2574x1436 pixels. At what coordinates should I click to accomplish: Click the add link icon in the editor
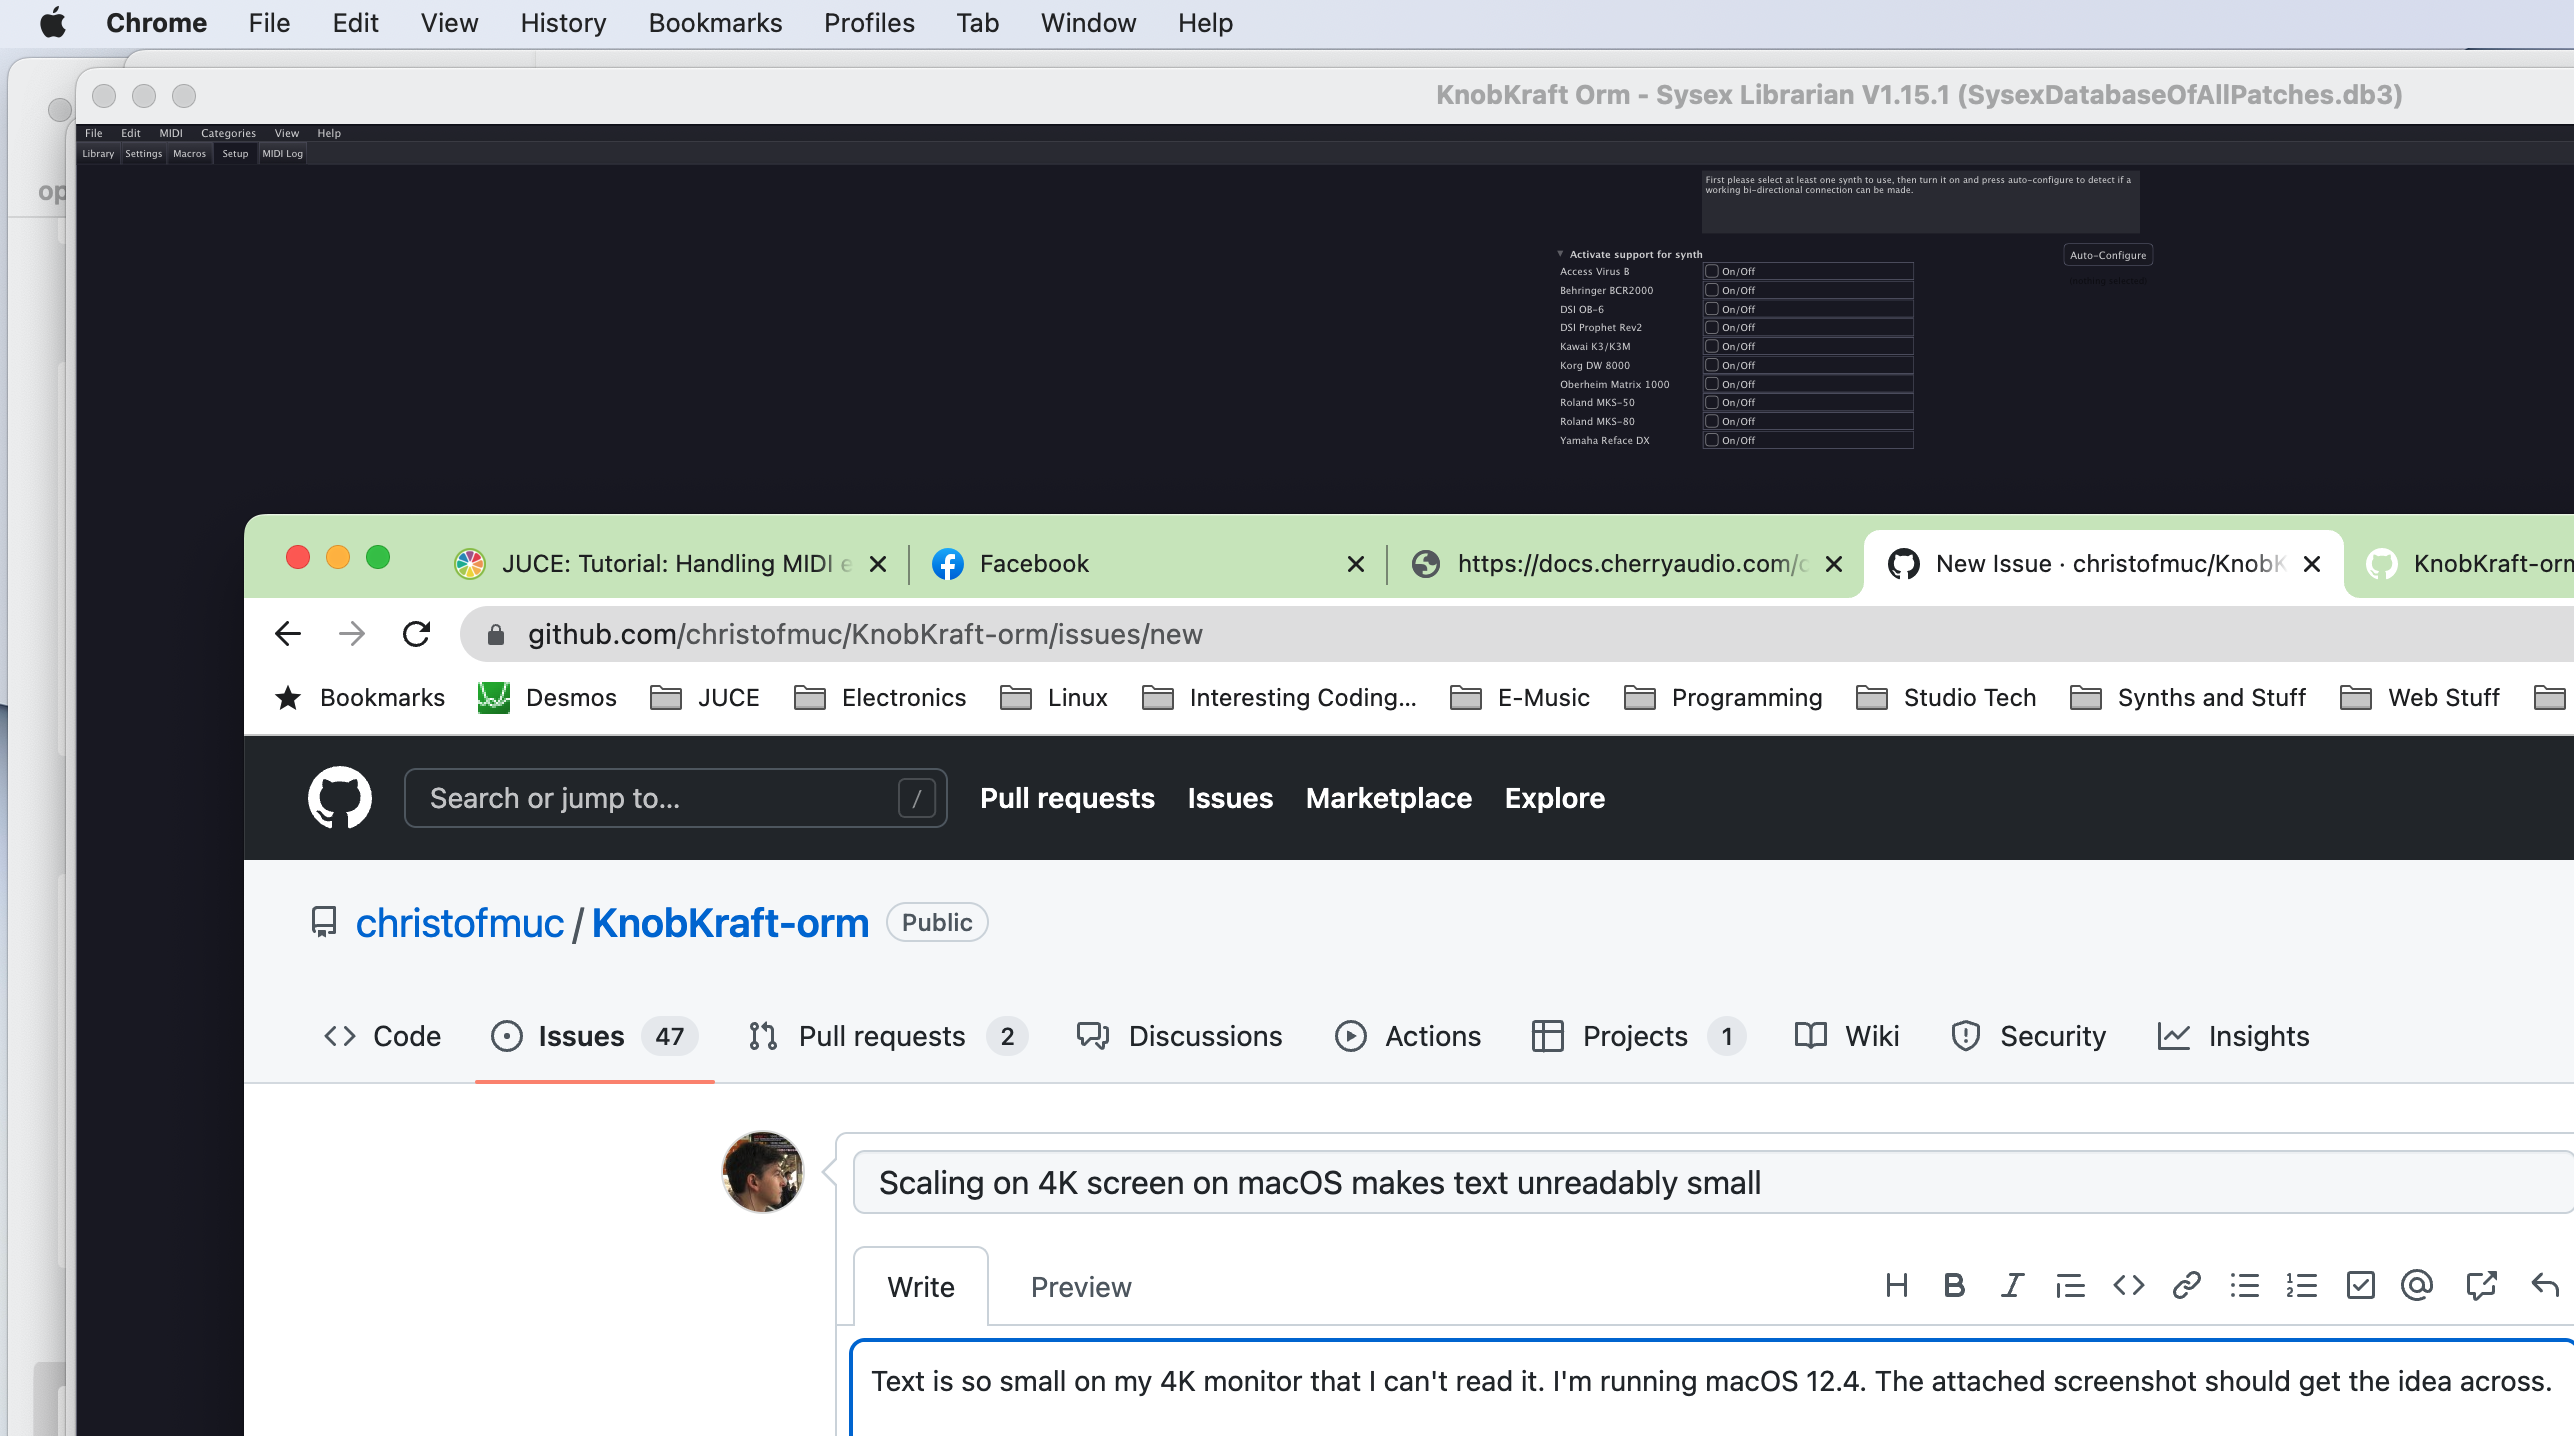pos(2186,1285)
